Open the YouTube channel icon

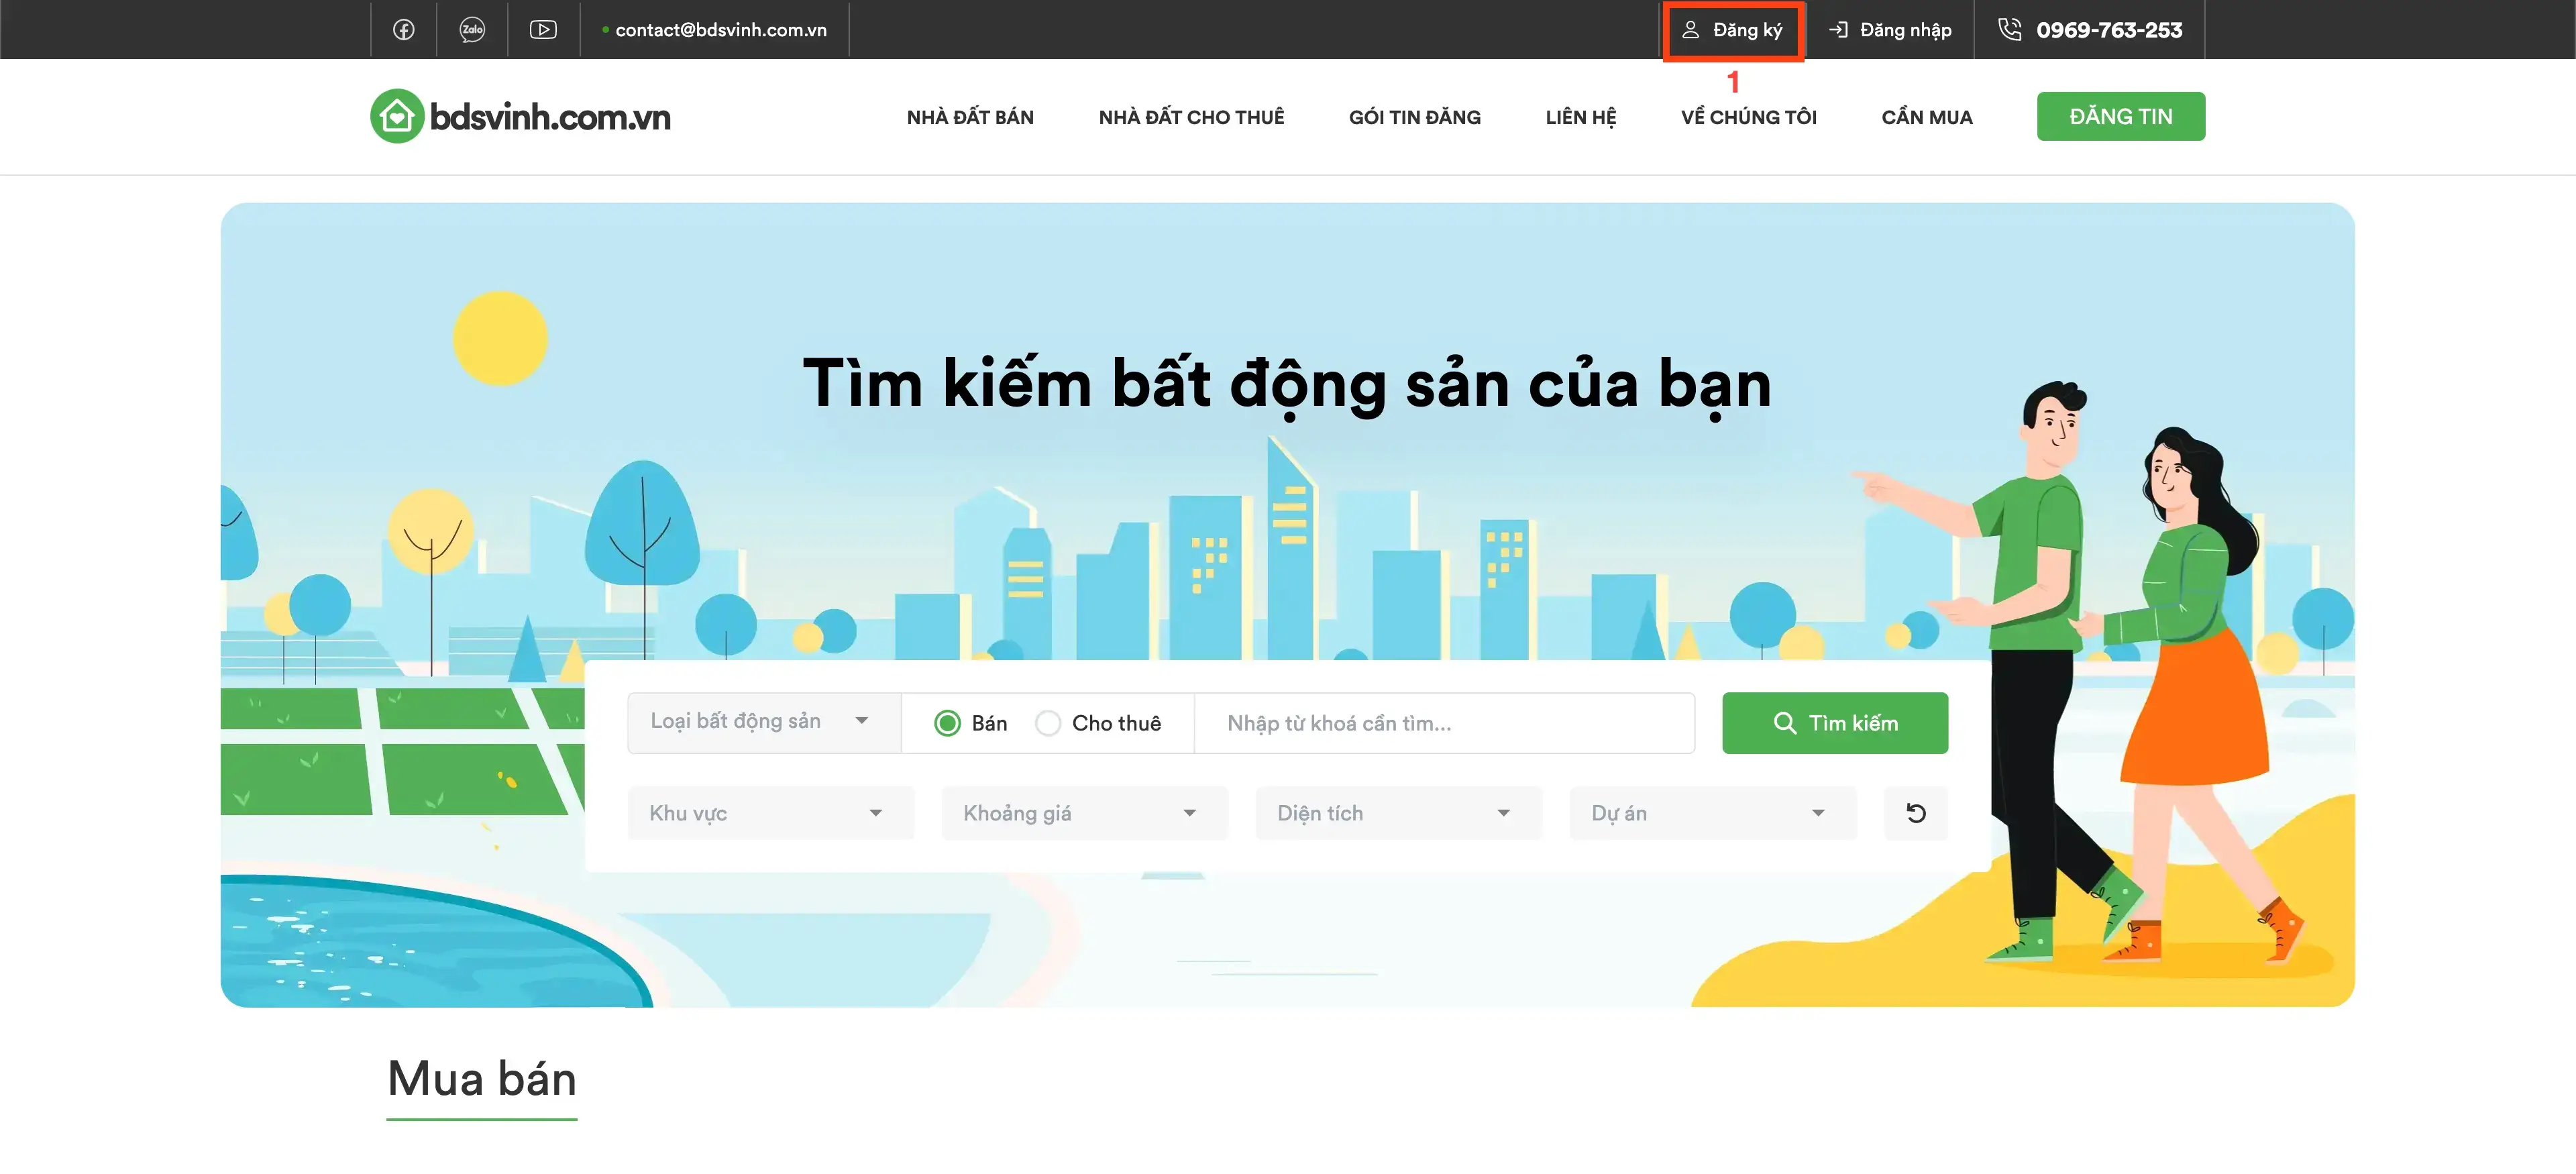pos(544,29)
